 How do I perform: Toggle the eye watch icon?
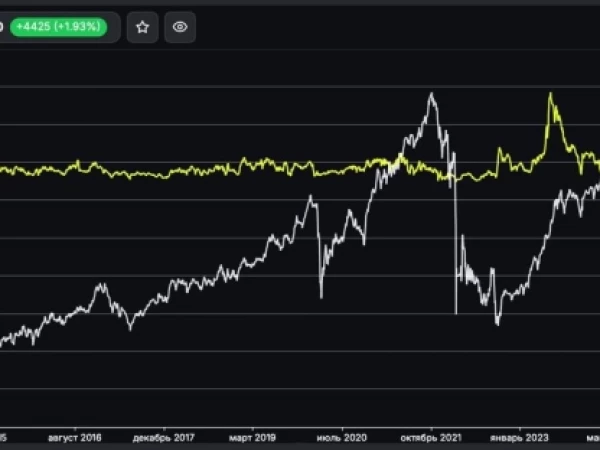(180, 27)
